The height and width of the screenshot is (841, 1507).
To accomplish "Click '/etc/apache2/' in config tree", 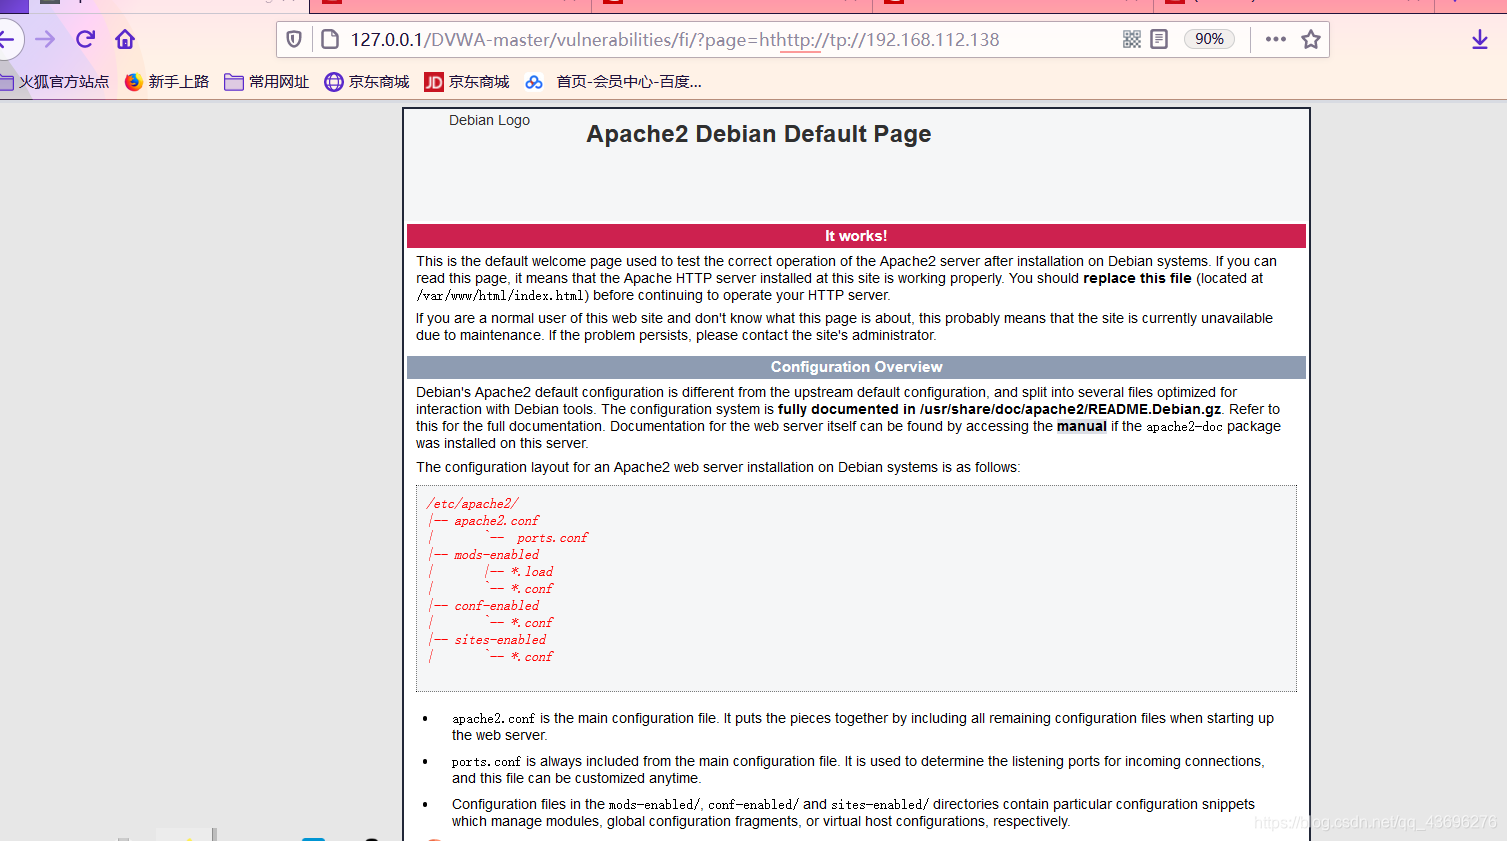I will [x=472, y=504].
